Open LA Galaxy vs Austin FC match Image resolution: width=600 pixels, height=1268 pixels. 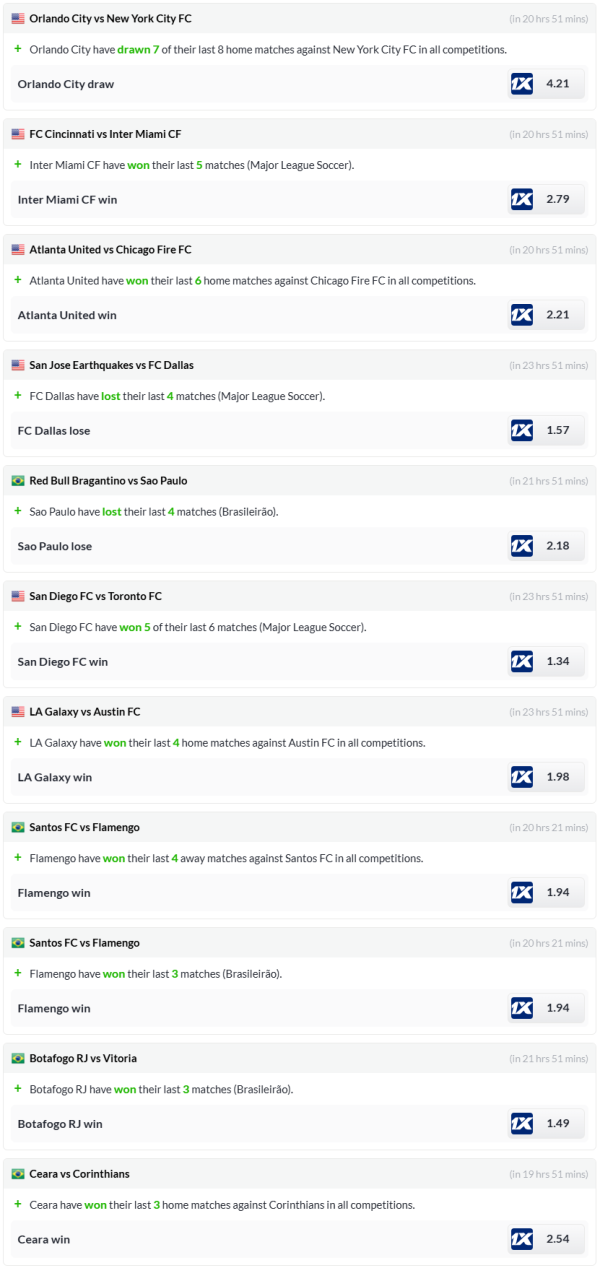pos(85,712)
